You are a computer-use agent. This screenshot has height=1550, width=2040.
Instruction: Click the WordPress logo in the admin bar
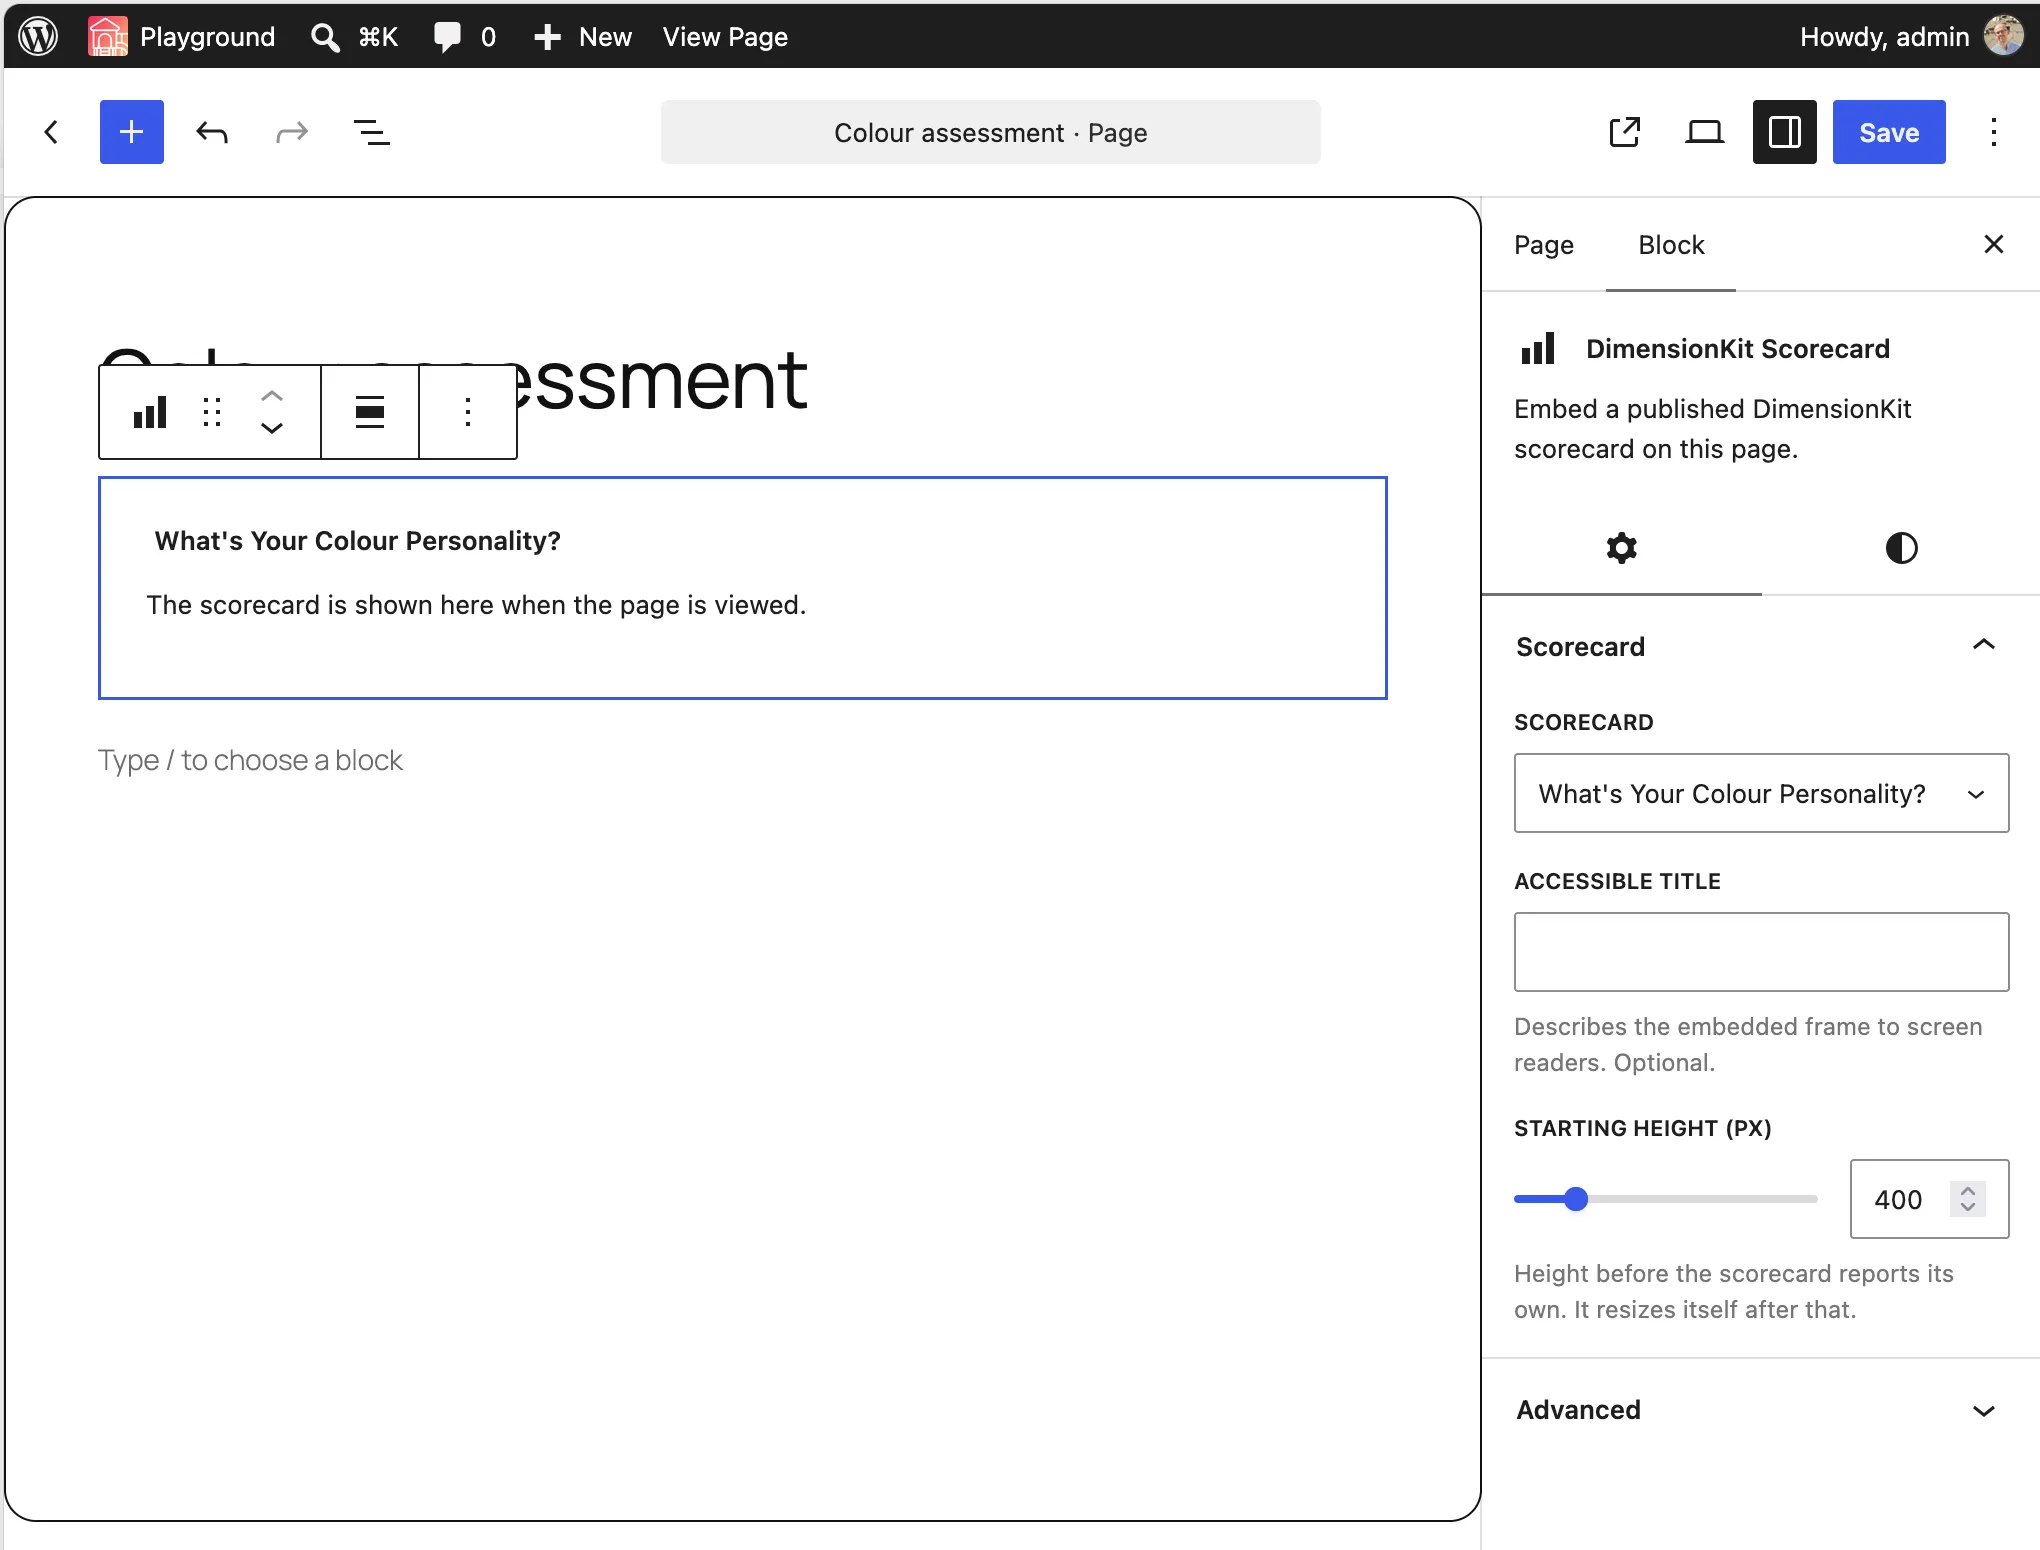click(38, 37)
